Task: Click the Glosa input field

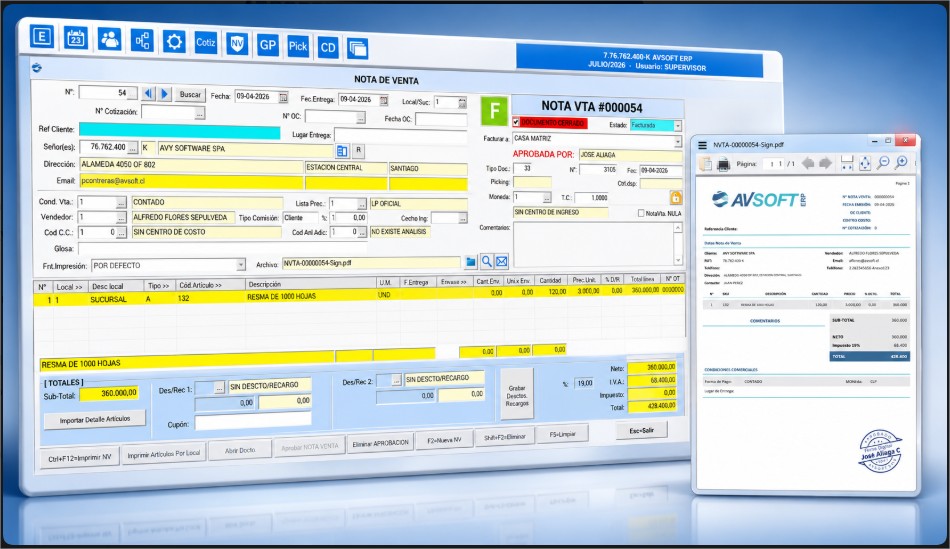Action: (x=222, y=248)
